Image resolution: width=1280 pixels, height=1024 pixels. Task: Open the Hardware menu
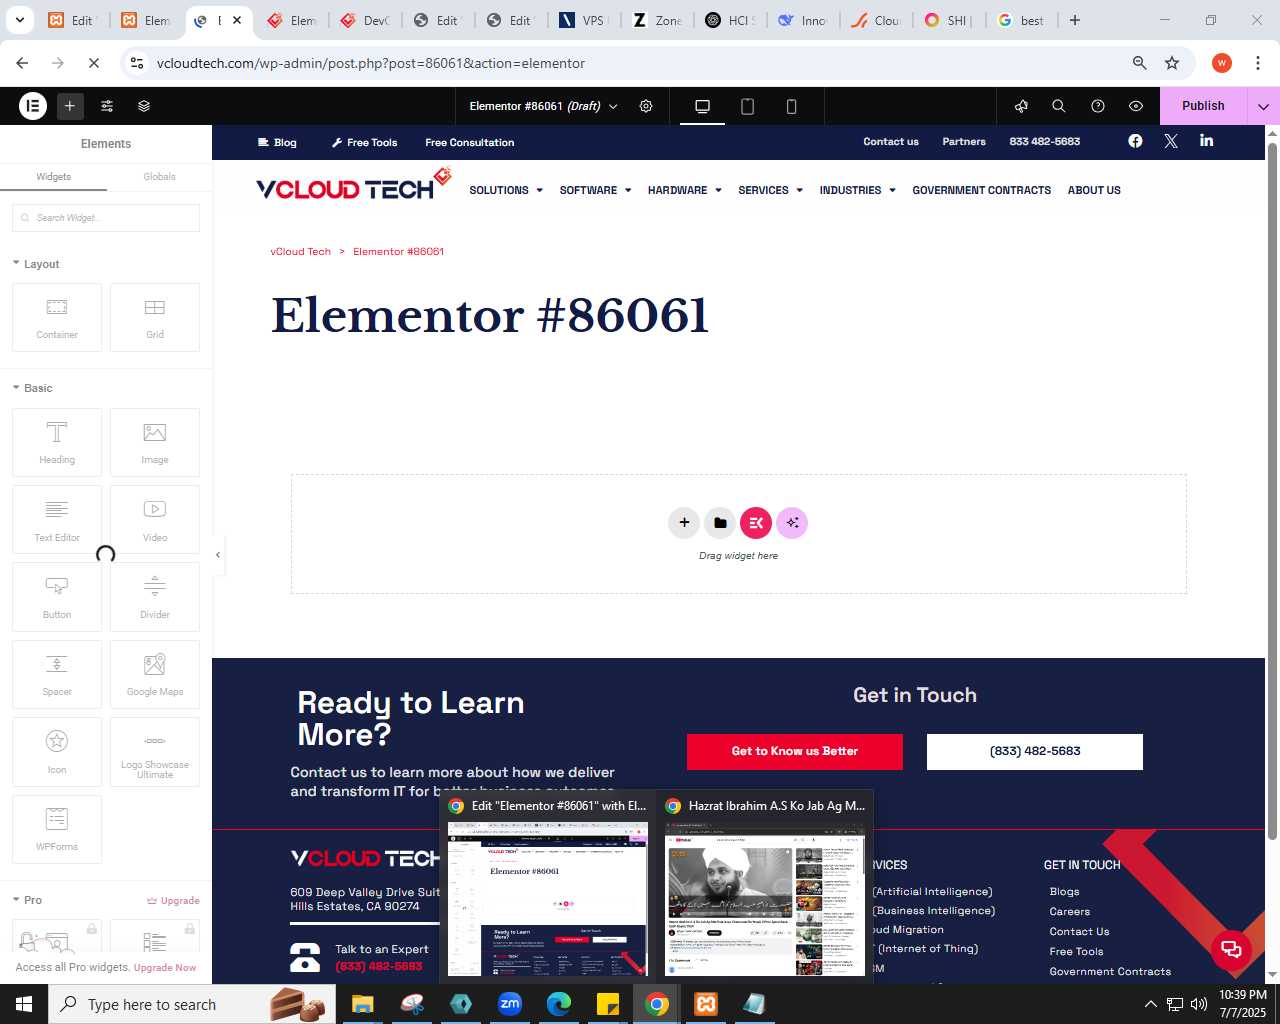[x=685, y=190]
